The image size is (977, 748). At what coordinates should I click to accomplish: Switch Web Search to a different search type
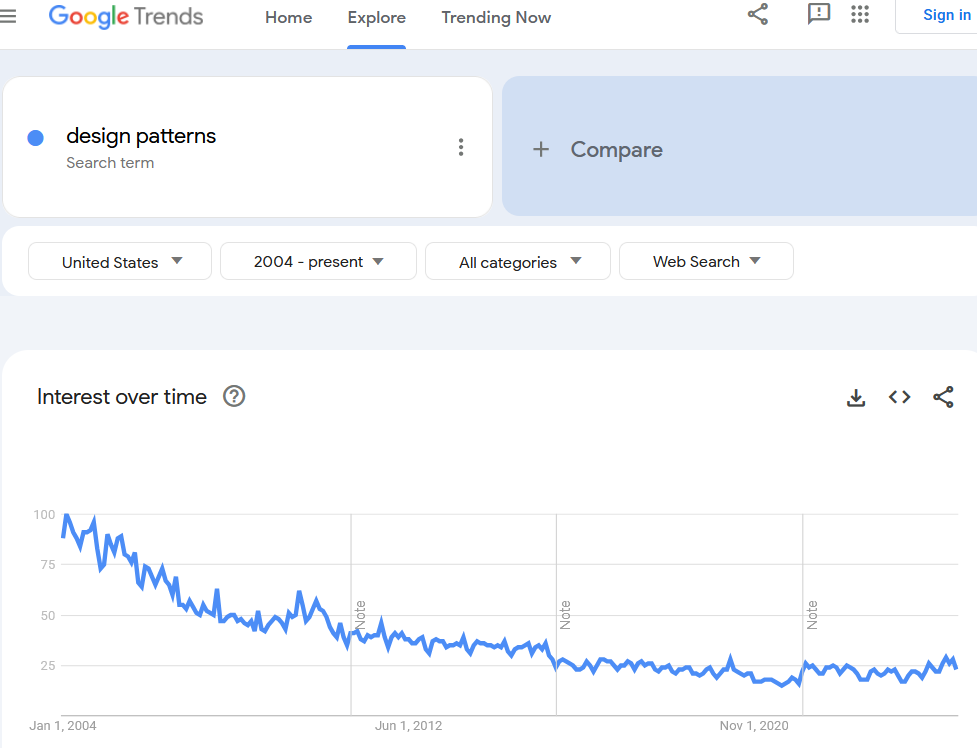[706, 261]
